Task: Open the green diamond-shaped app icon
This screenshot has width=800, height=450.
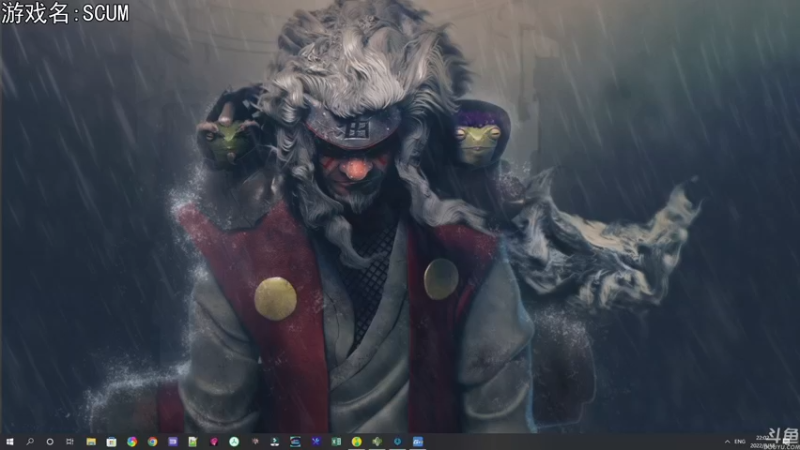Action: click(377, 442)
